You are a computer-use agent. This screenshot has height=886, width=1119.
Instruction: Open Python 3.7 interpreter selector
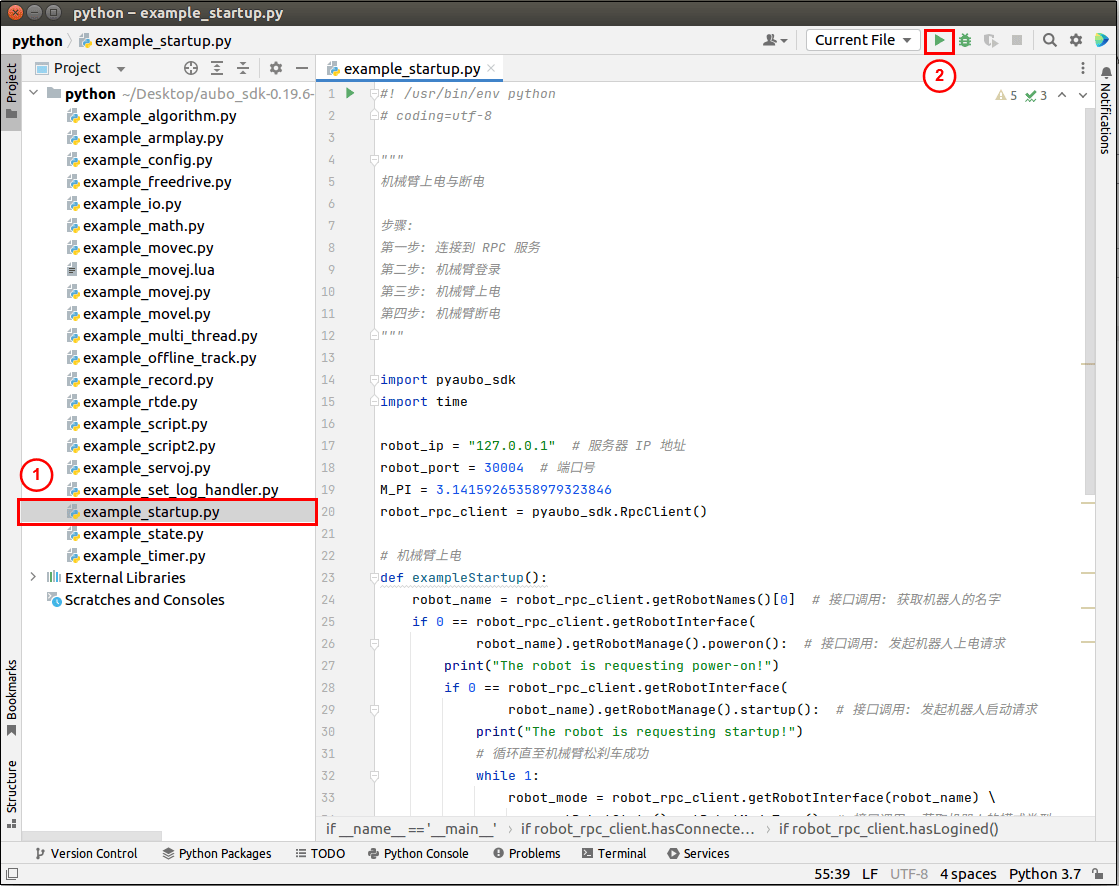pos(1045,874)
